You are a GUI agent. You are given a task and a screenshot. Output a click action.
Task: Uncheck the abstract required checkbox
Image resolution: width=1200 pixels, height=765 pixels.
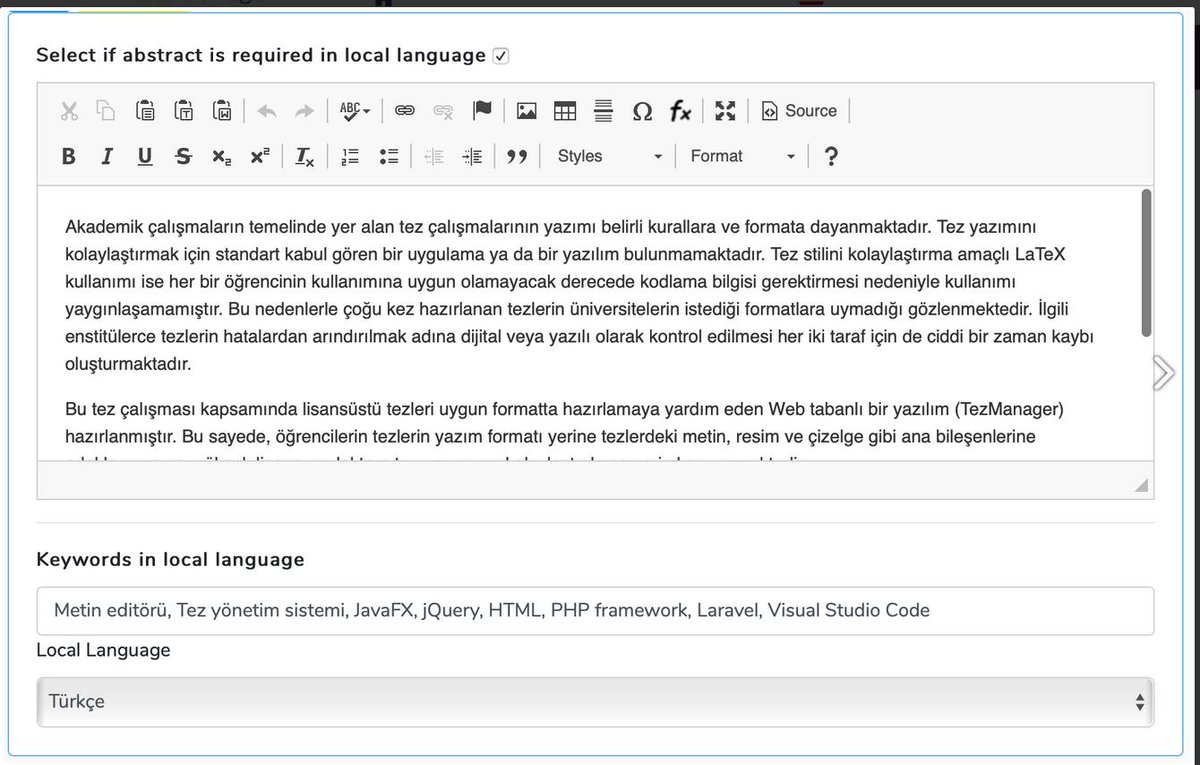point(501,55)
